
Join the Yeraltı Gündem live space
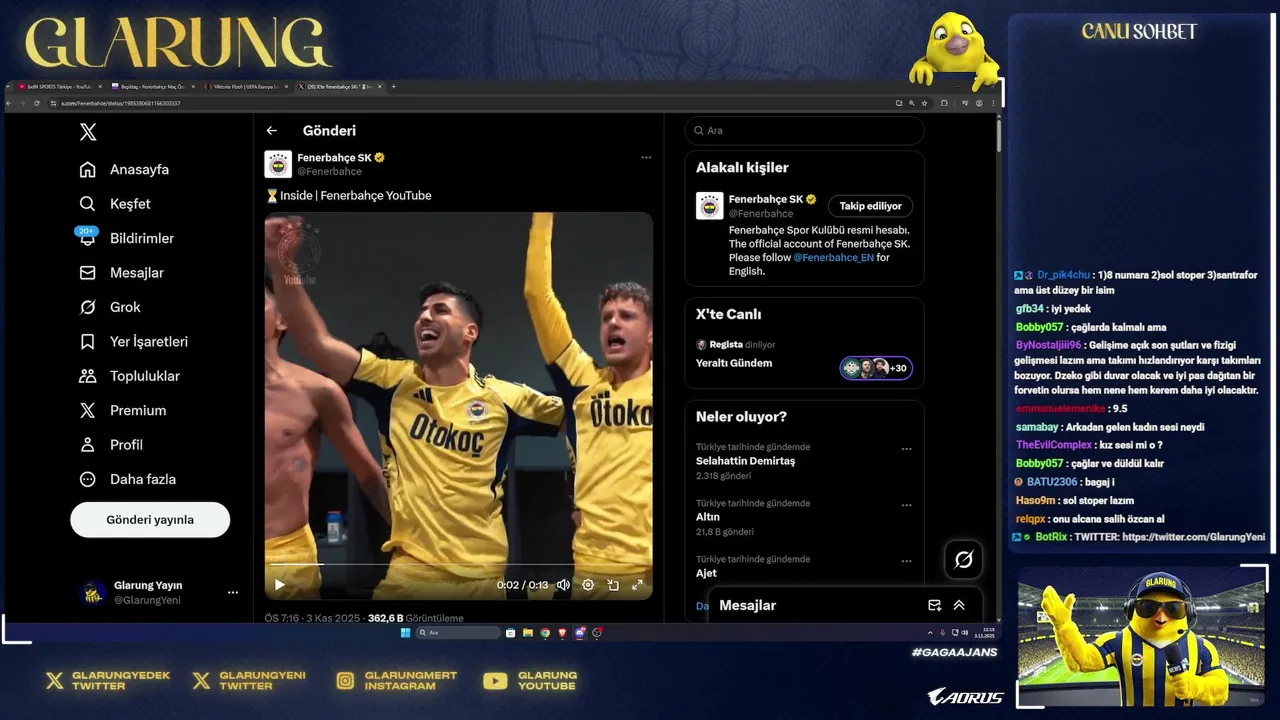point(734,363)
